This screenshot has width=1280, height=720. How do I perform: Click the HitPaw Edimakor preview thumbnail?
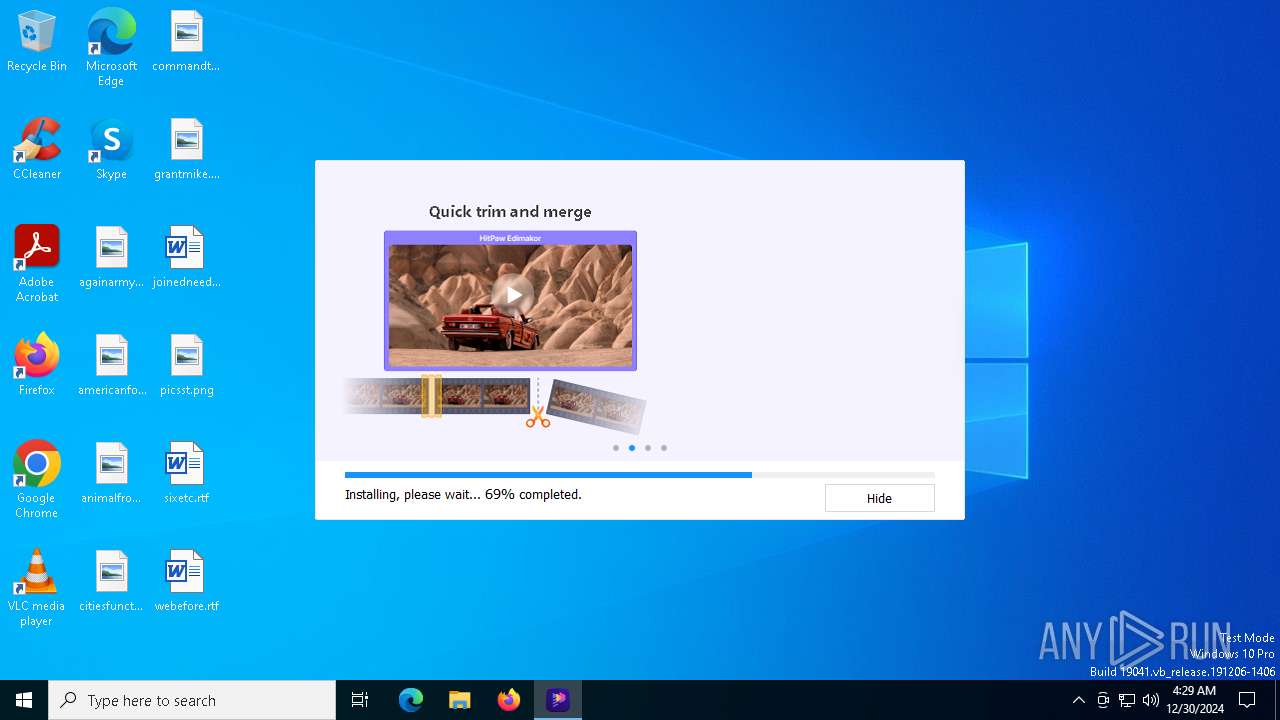(510, 301)
